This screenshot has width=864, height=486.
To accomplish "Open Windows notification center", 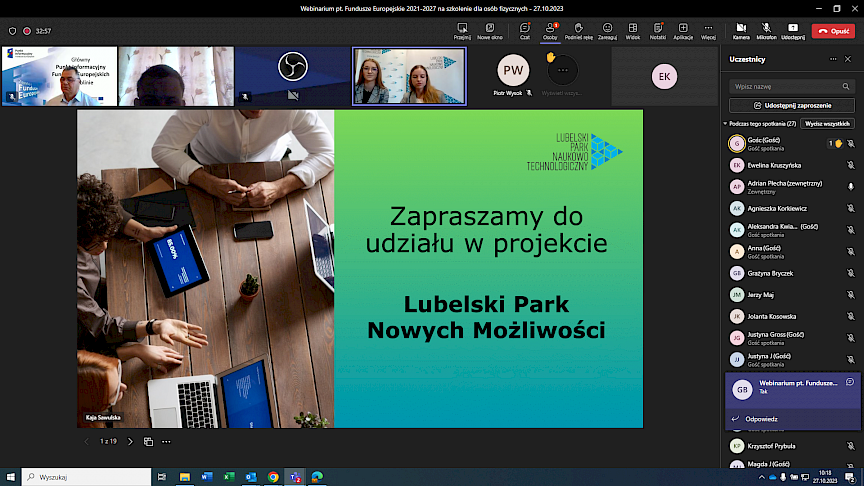I will pyautogui.click(x=850, y=477).
